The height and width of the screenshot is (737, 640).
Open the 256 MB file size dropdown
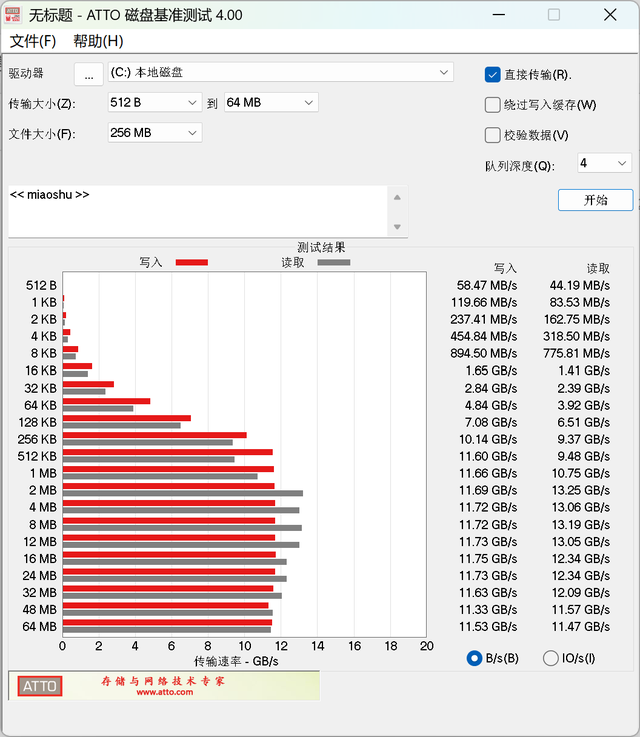tap(155, 133)
